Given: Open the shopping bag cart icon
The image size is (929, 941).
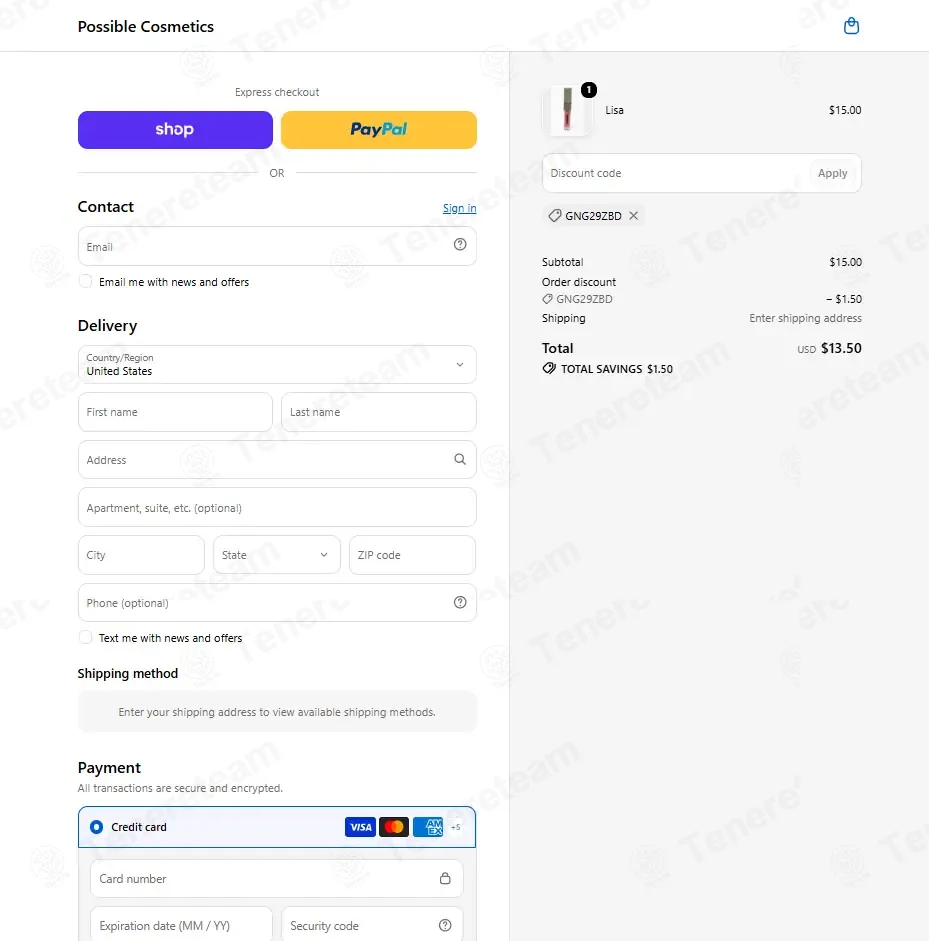Looking at the screenshot, I should [x=851, y=26].
